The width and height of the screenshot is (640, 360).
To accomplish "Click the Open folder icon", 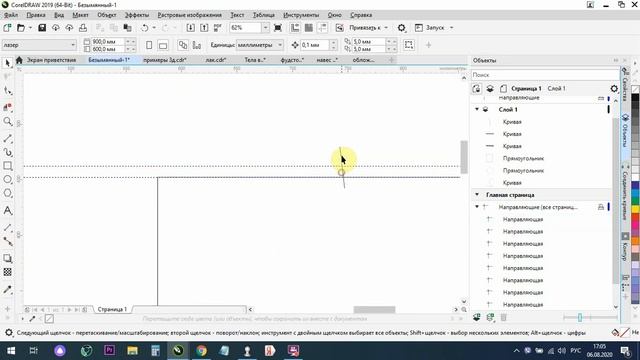I will click(21, 28).
